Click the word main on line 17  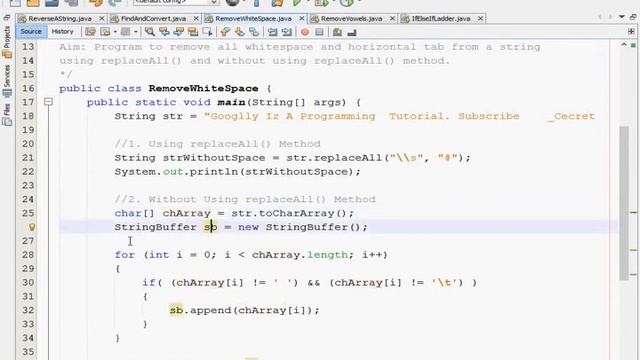tap(231, 102)
